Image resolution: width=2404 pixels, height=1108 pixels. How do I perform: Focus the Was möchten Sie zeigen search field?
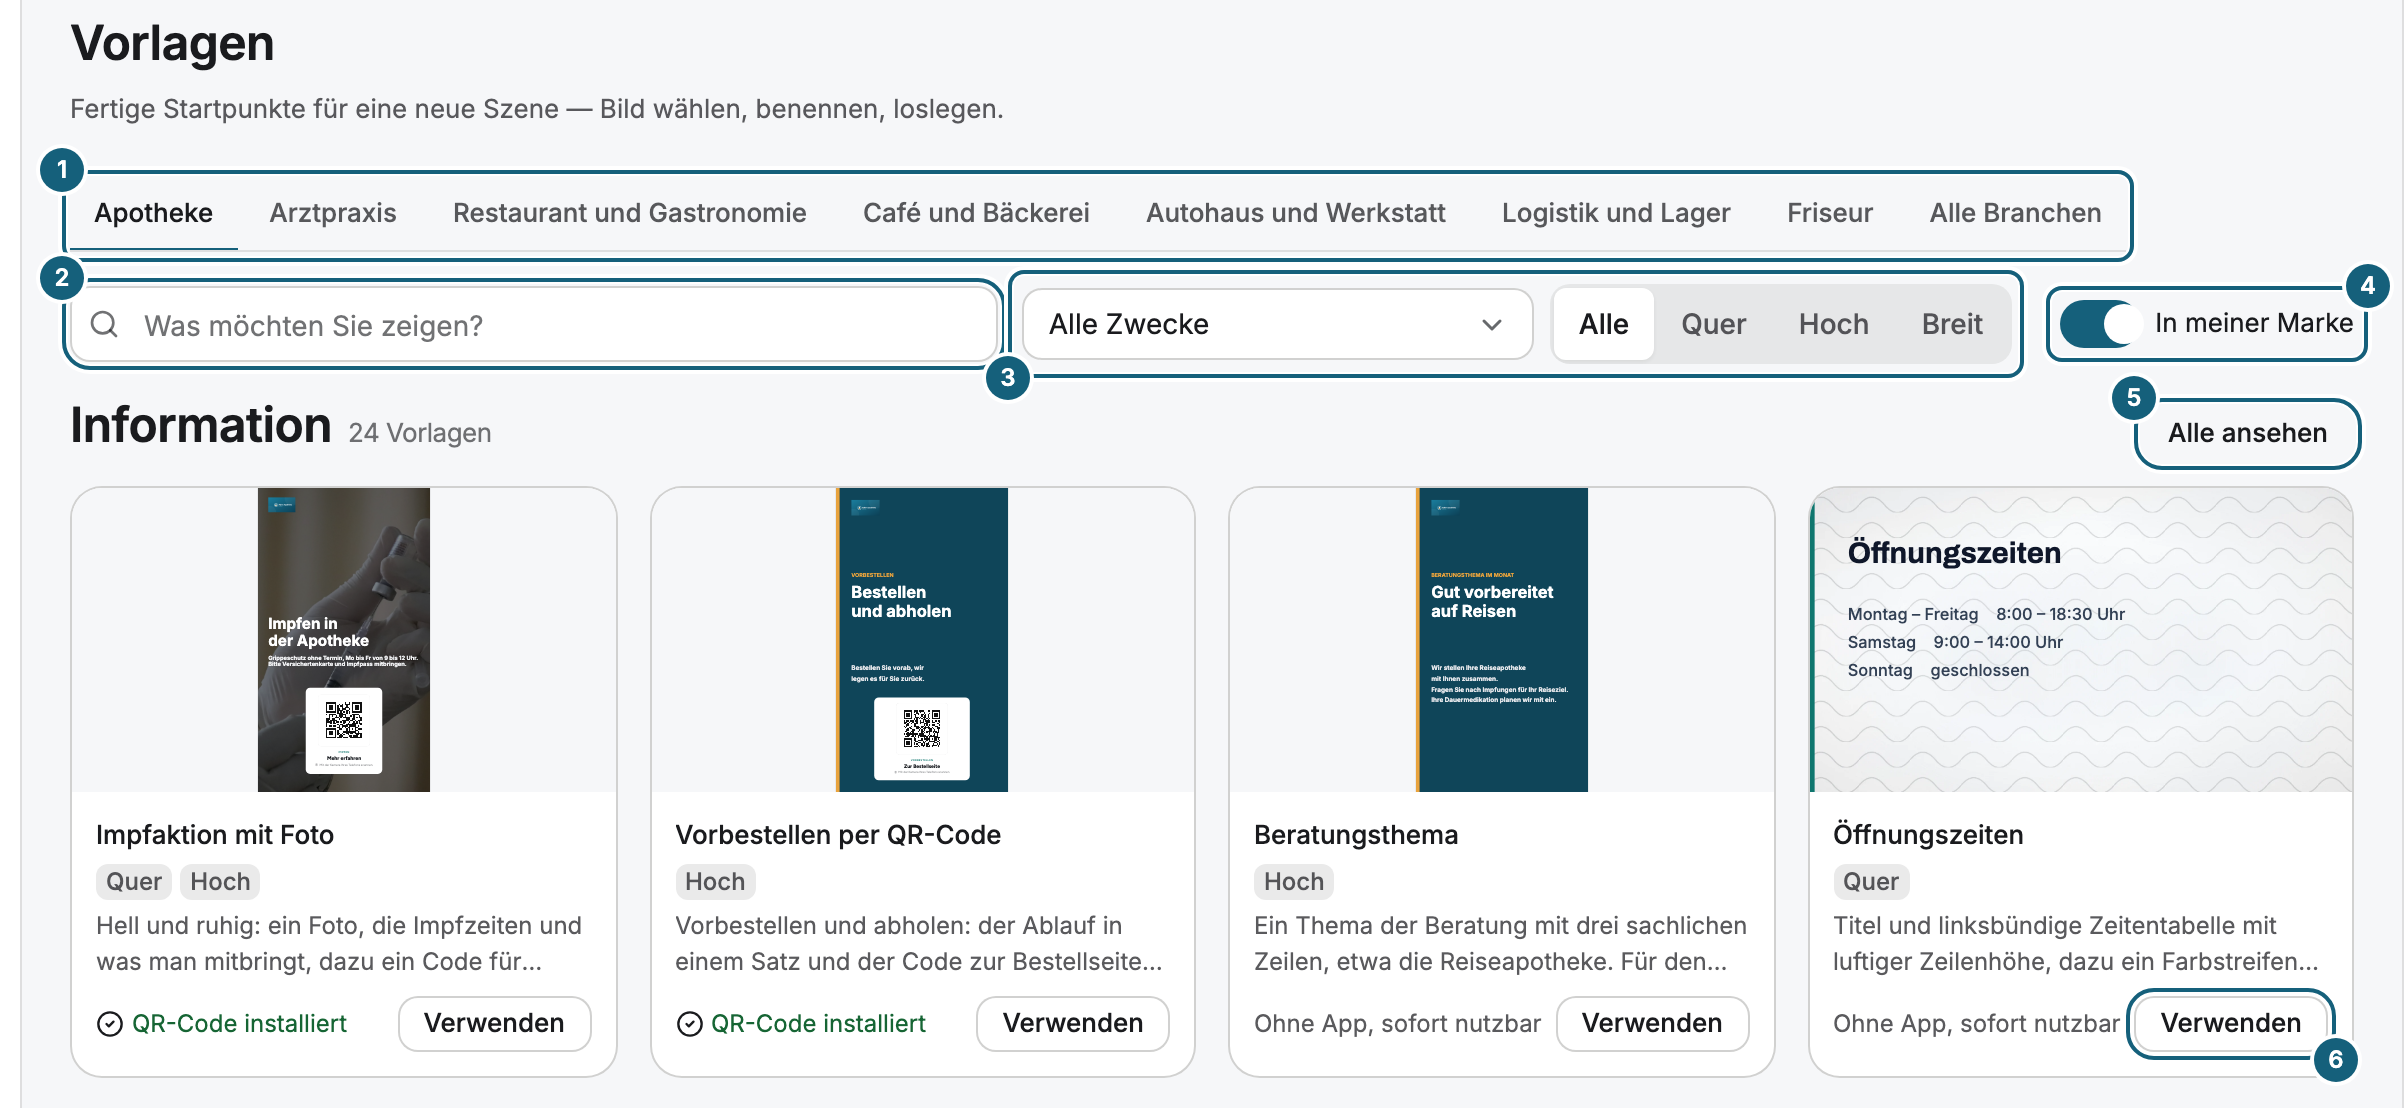(x=534, y=325)
